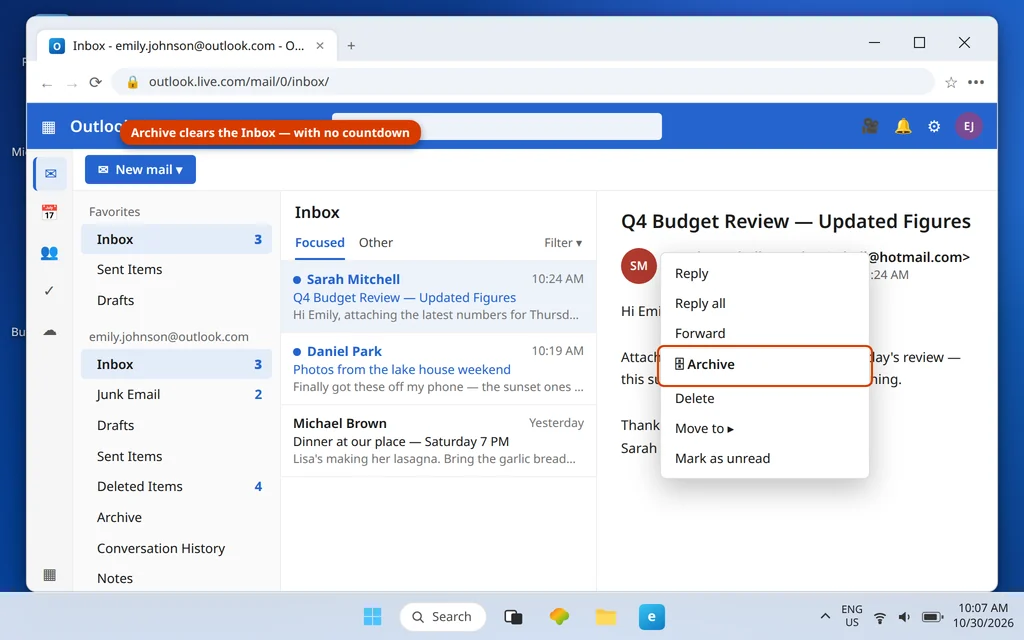Viewport: 1024px width, 640px height.
Task: Open Outlook settings gear
Action: click(x=935, y=127)
